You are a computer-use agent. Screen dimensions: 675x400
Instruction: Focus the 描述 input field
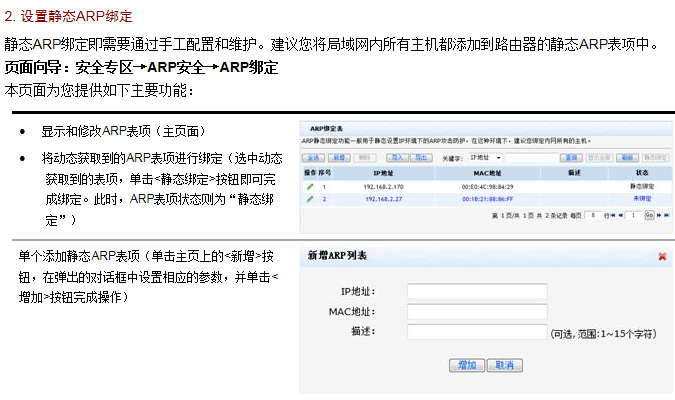[x=477, y=332]
